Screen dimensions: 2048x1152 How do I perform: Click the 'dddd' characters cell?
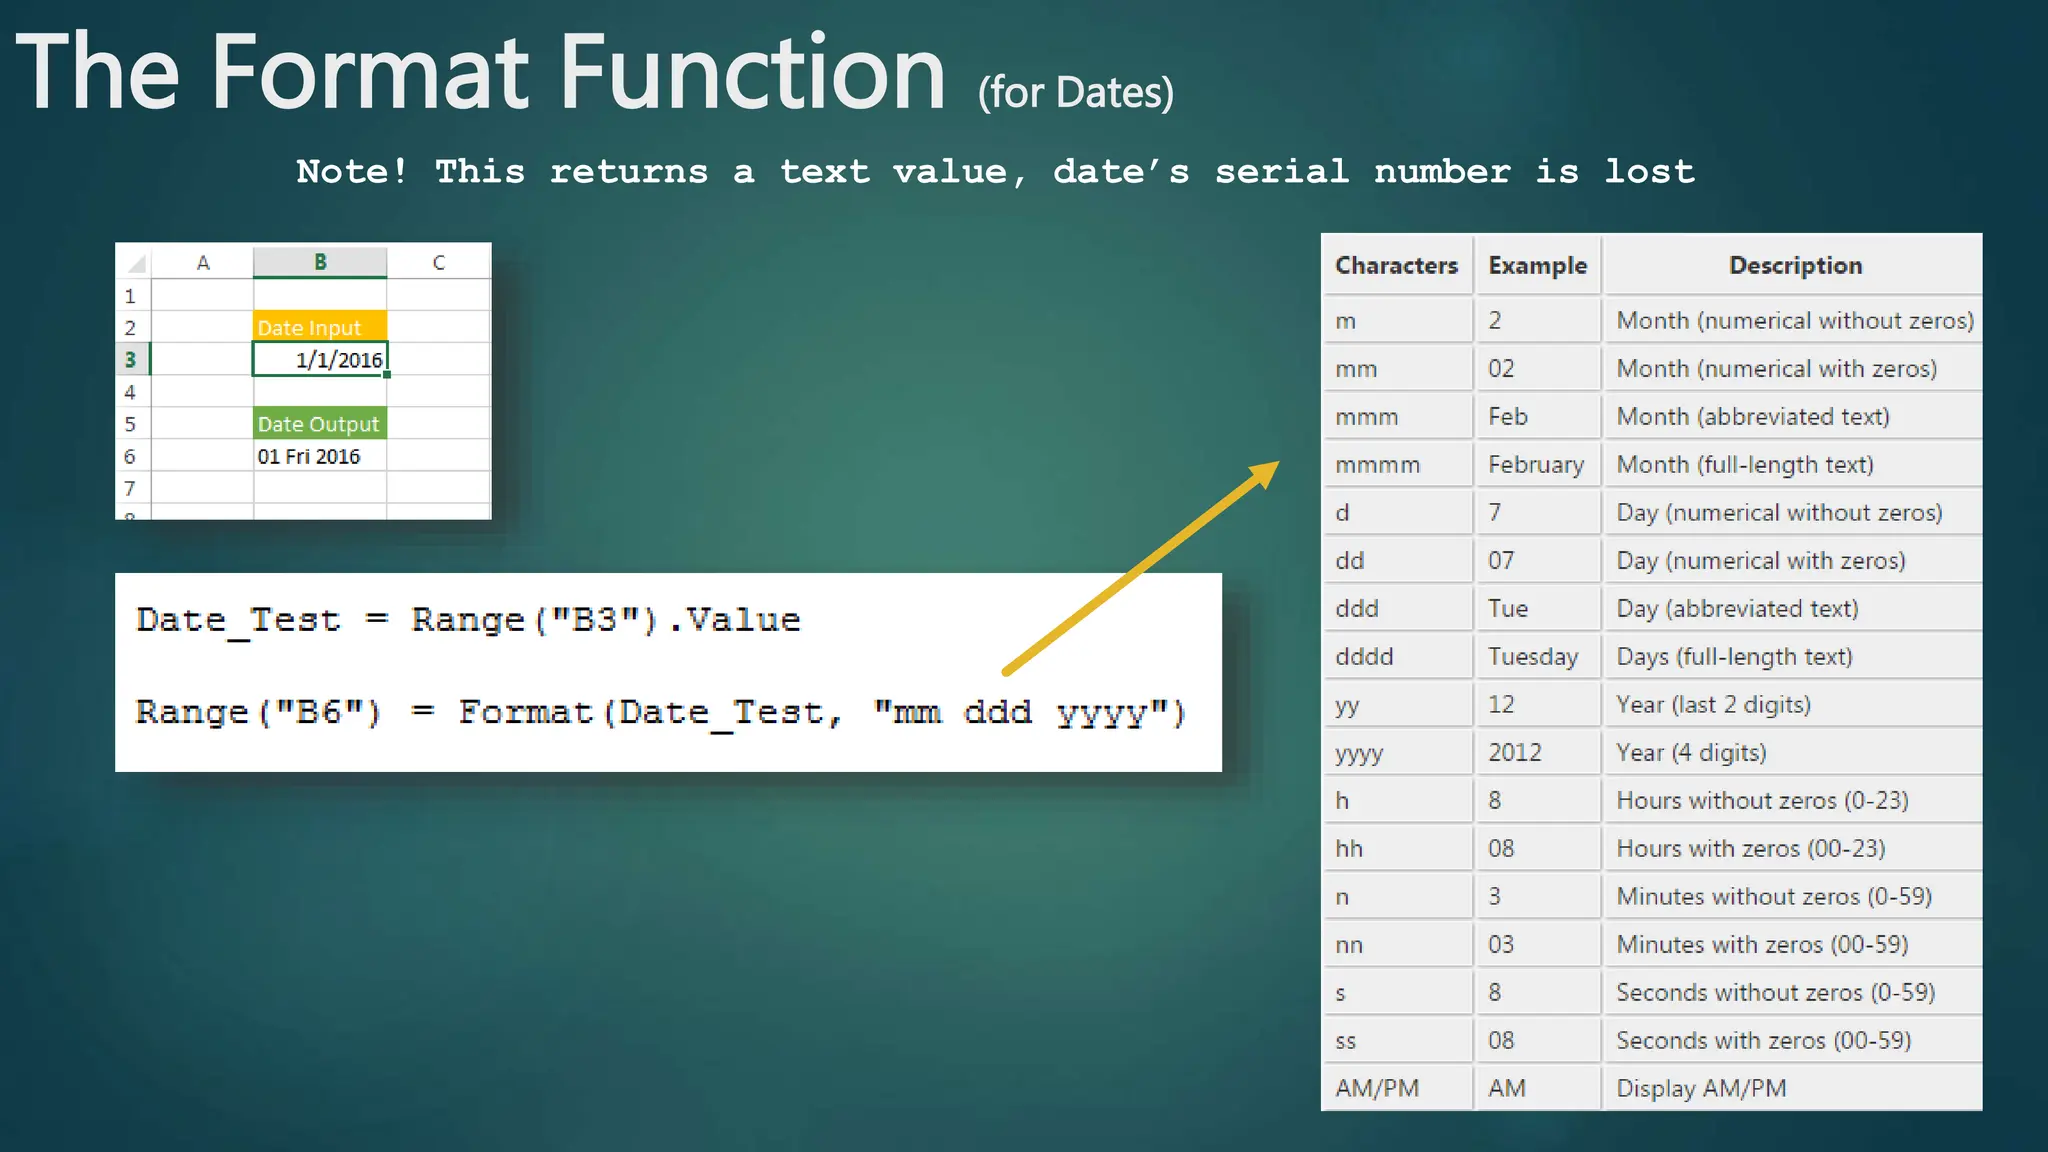[x=1397, y=656]
